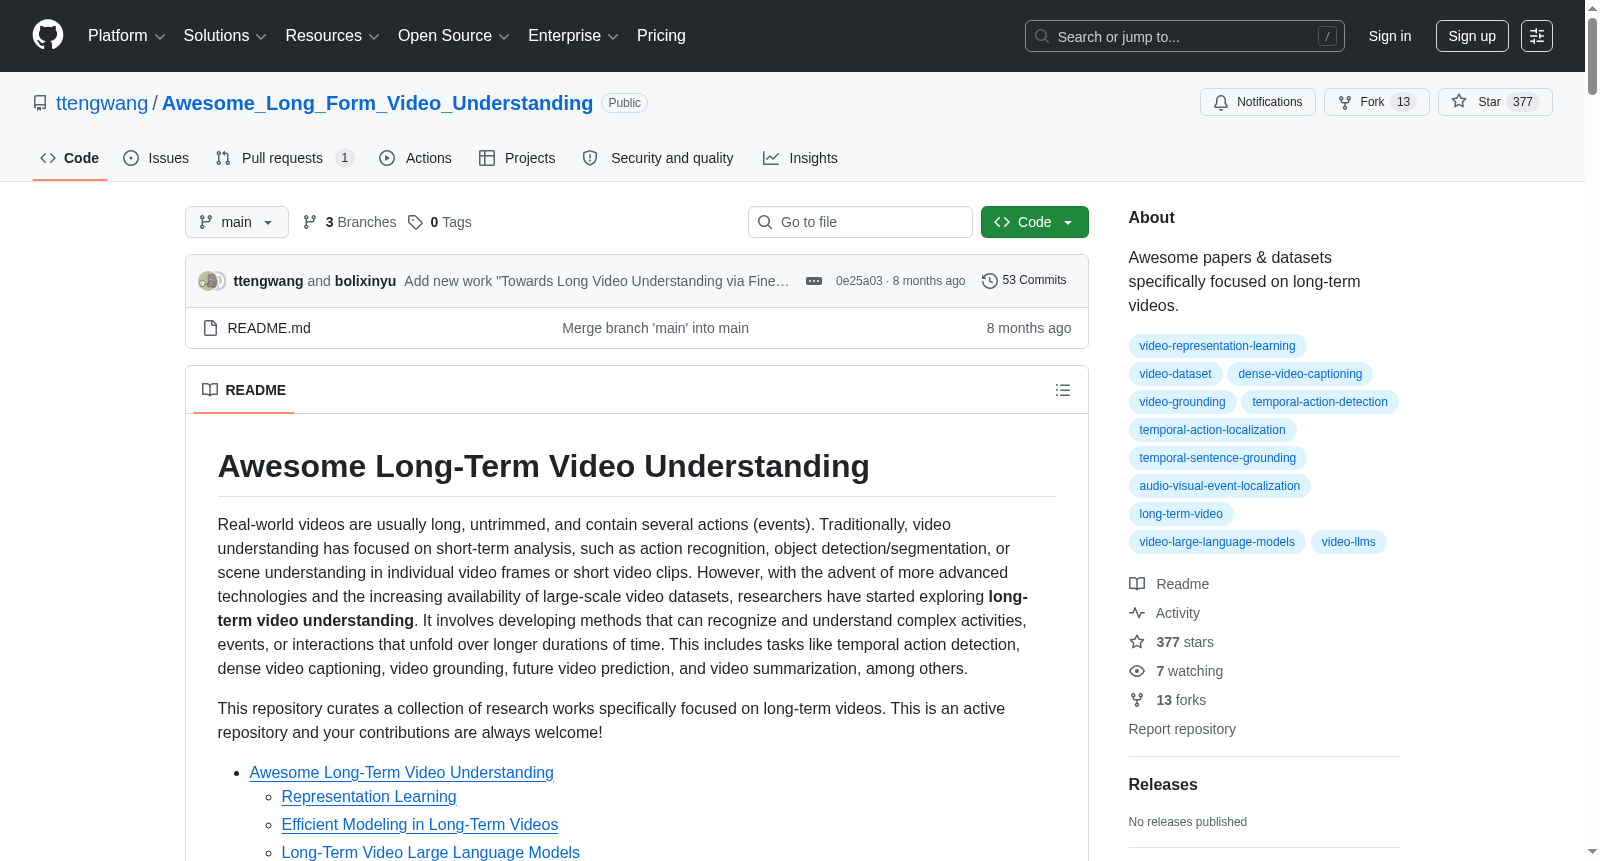Select the video-representation-learning topic tag
Image resolution: width=1600 pixels, height=861 pixels.
(x=1217, y=346)
